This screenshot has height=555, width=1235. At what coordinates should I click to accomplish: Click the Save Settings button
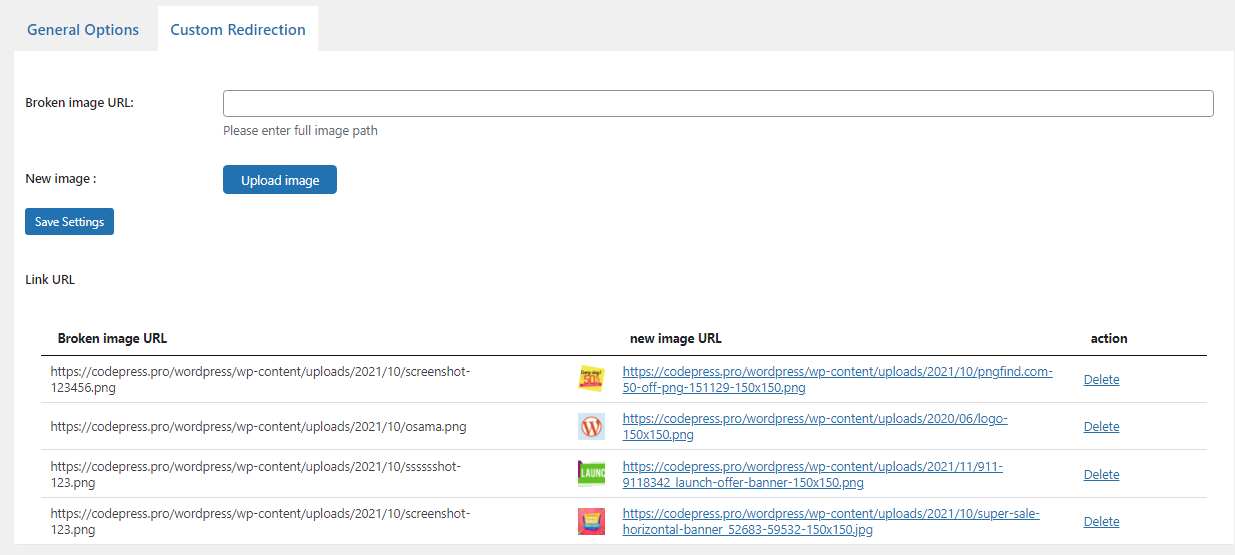tap(69, 222)
